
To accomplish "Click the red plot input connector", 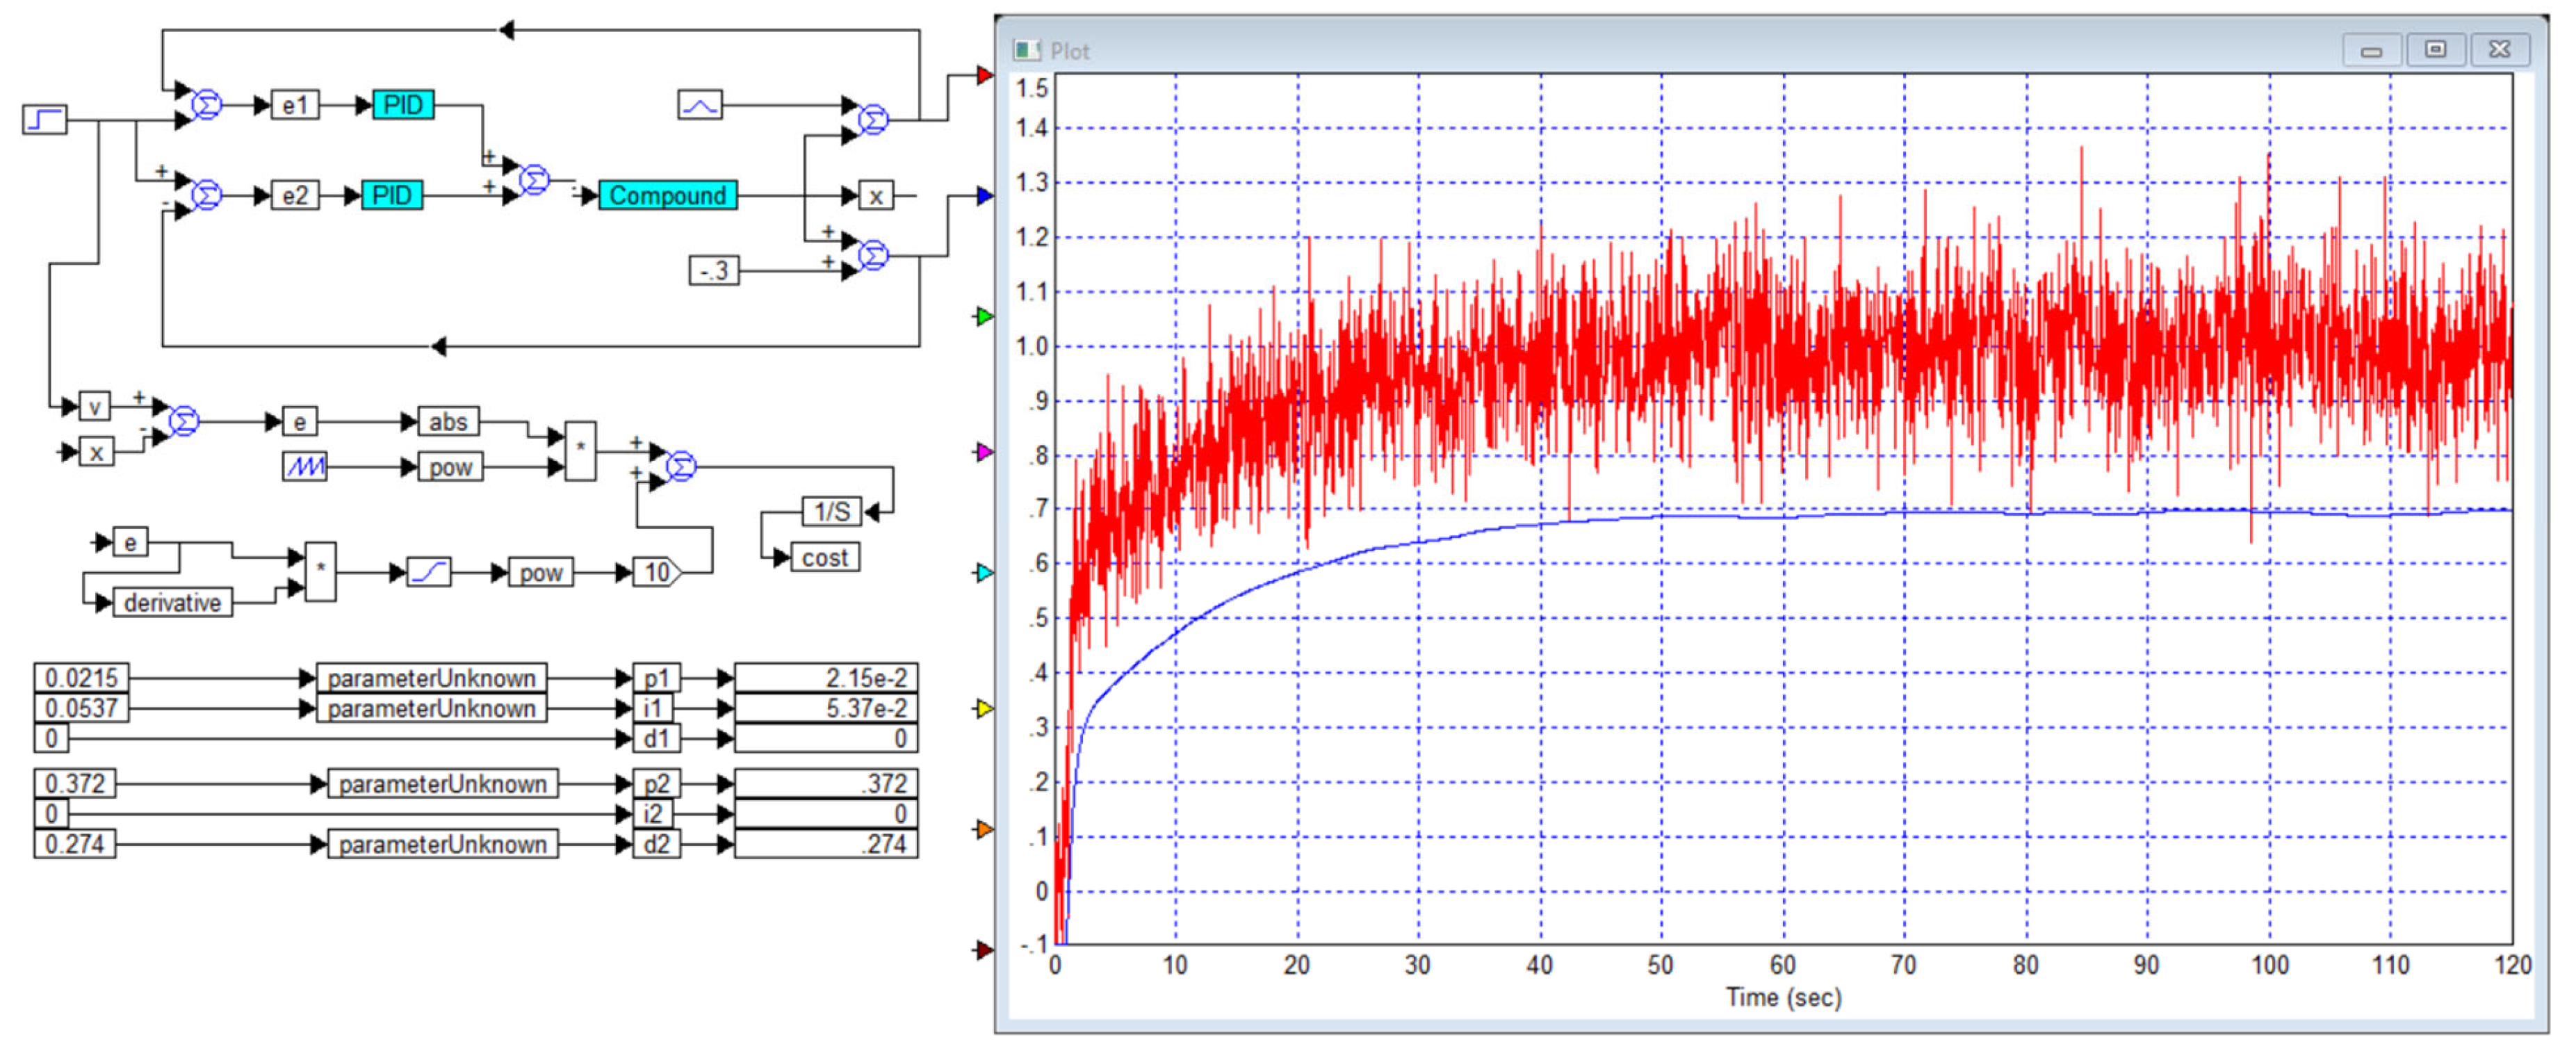I will [984, 75].
